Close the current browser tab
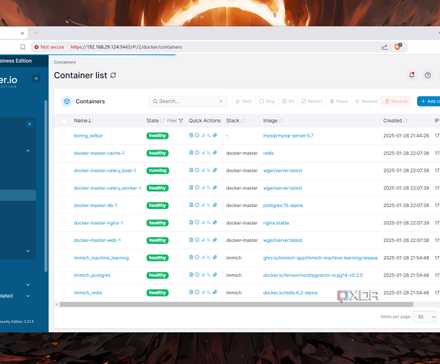 [x=22, y=33]
